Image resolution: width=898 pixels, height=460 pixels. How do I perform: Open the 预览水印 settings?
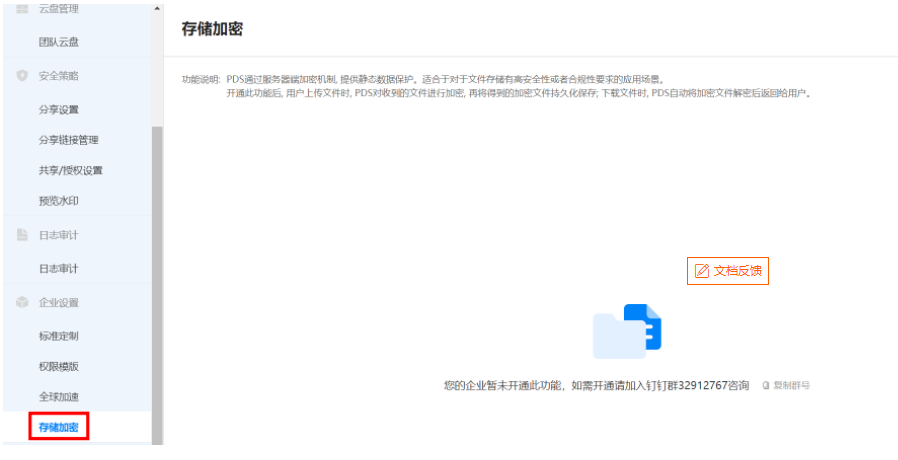59,201
